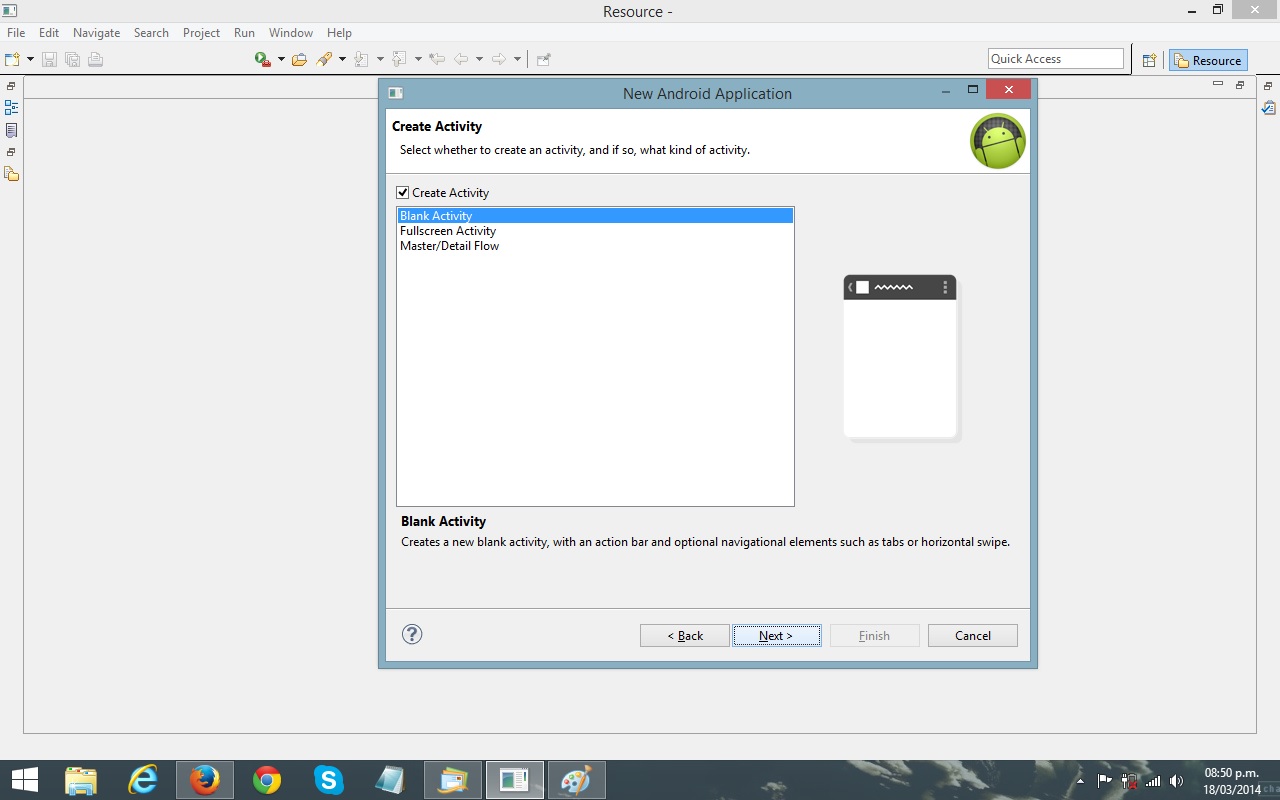Screen dimensions: 1280x800
Task: Click the Back button in wizard
Action: (685, 636)
